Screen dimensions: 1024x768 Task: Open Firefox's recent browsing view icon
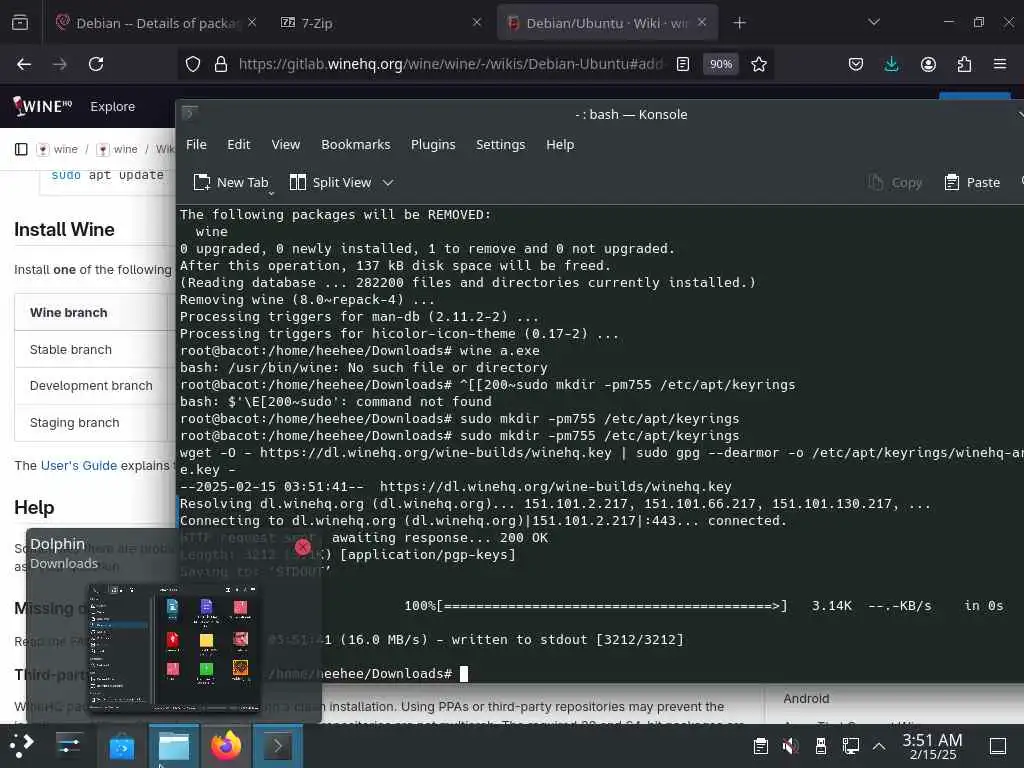(20, 23)
